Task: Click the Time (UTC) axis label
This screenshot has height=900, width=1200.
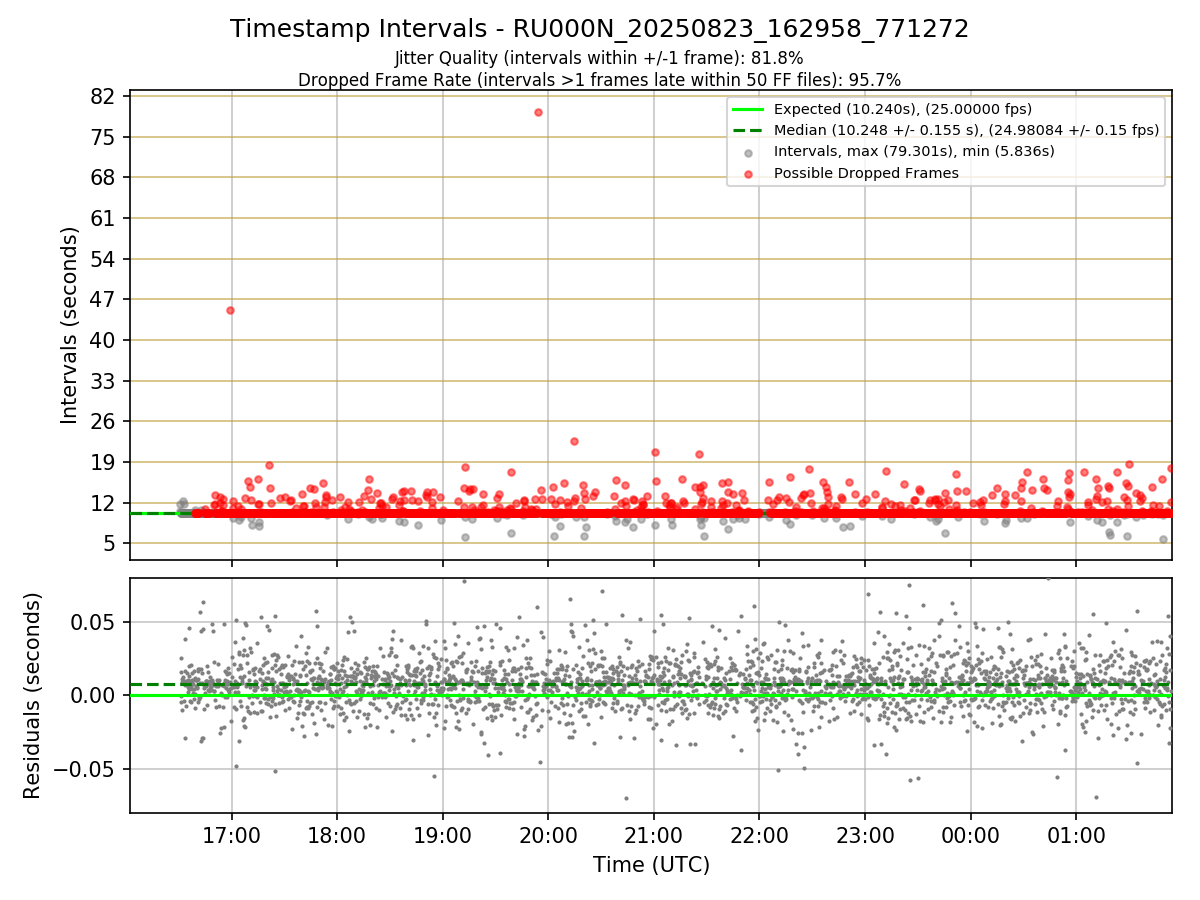Action: pyautogui.click(x=651, y=864)
